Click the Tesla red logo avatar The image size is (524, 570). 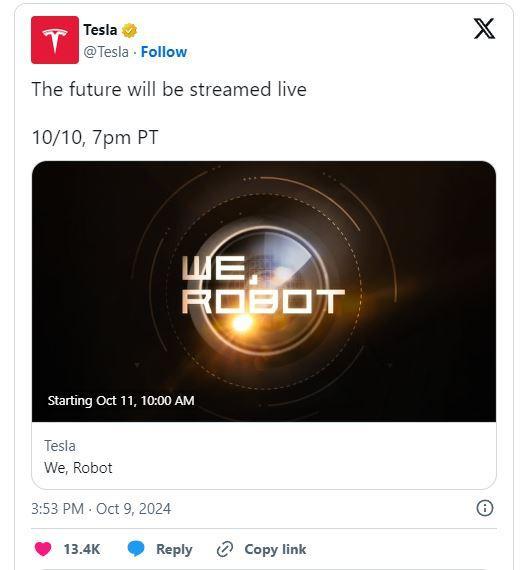coord(55,40)
